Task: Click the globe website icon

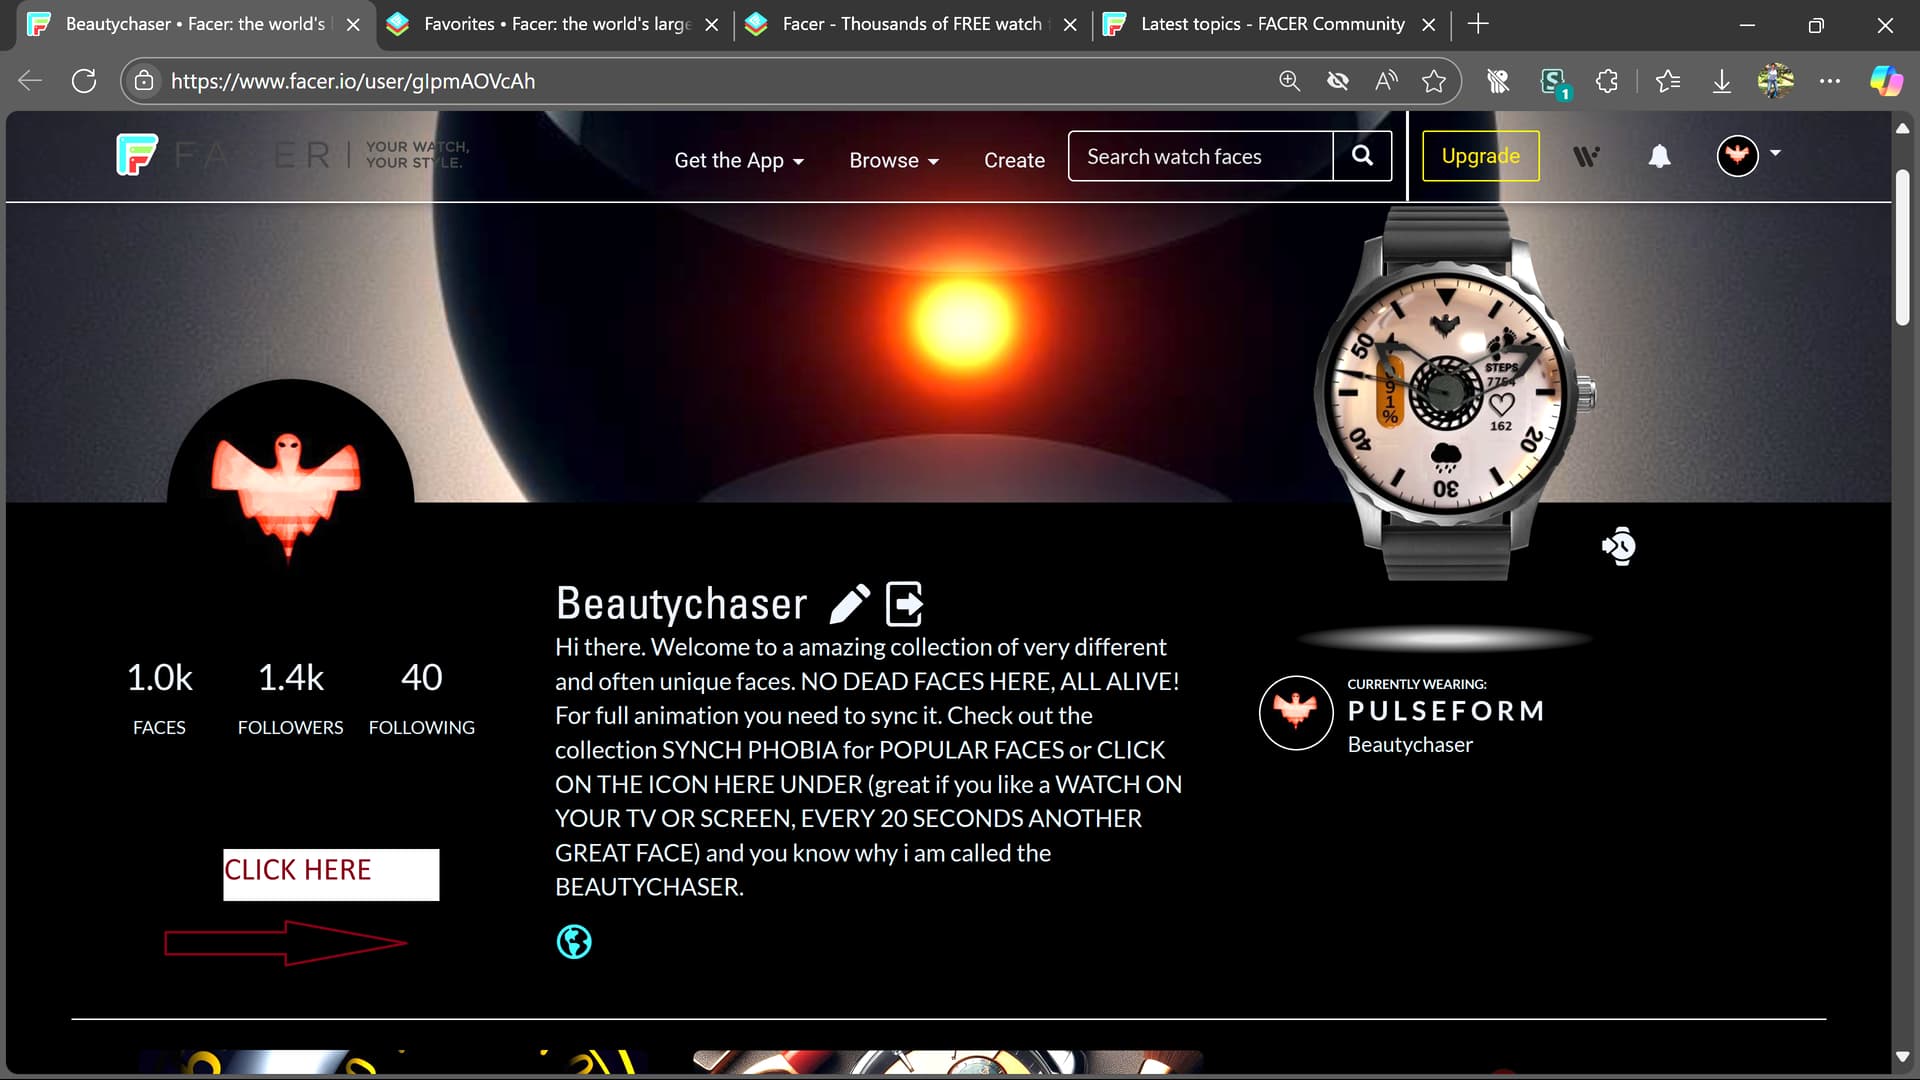Action: [x=574, y=942]
